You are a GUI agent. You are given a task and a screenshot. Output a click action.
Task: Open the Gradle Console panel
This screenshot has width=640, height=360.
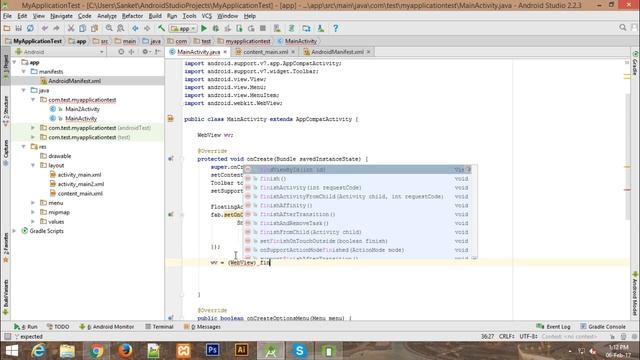[x=603, y=327]
